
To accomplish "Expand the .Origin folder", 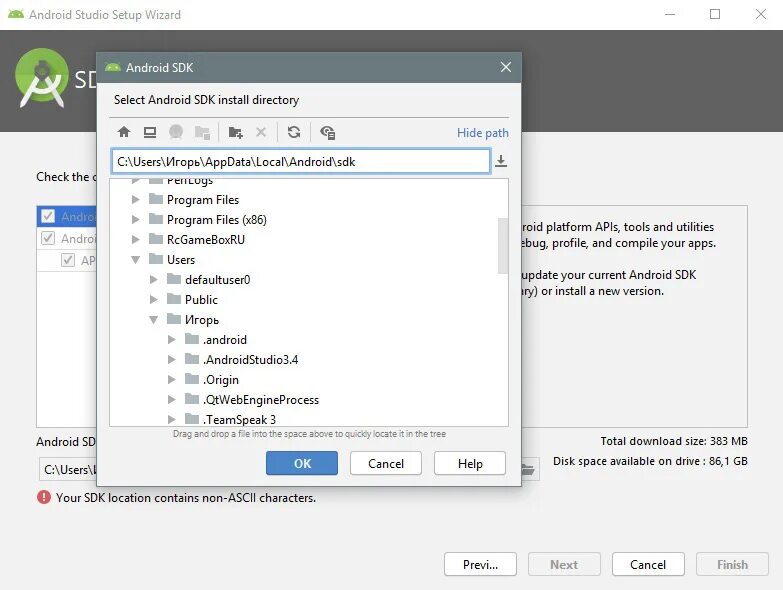I will tap(172, 379).
